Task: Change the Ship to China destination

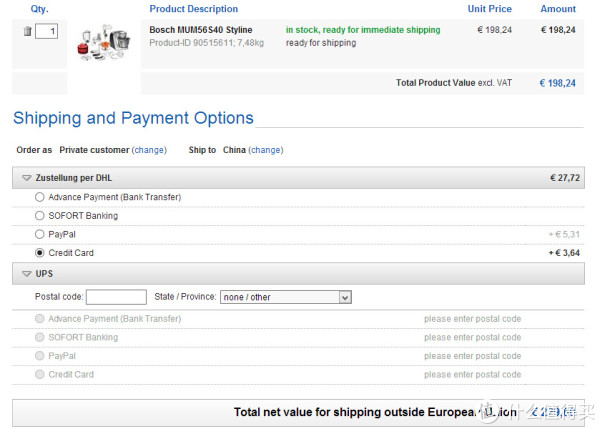Action: pos(266,150)
